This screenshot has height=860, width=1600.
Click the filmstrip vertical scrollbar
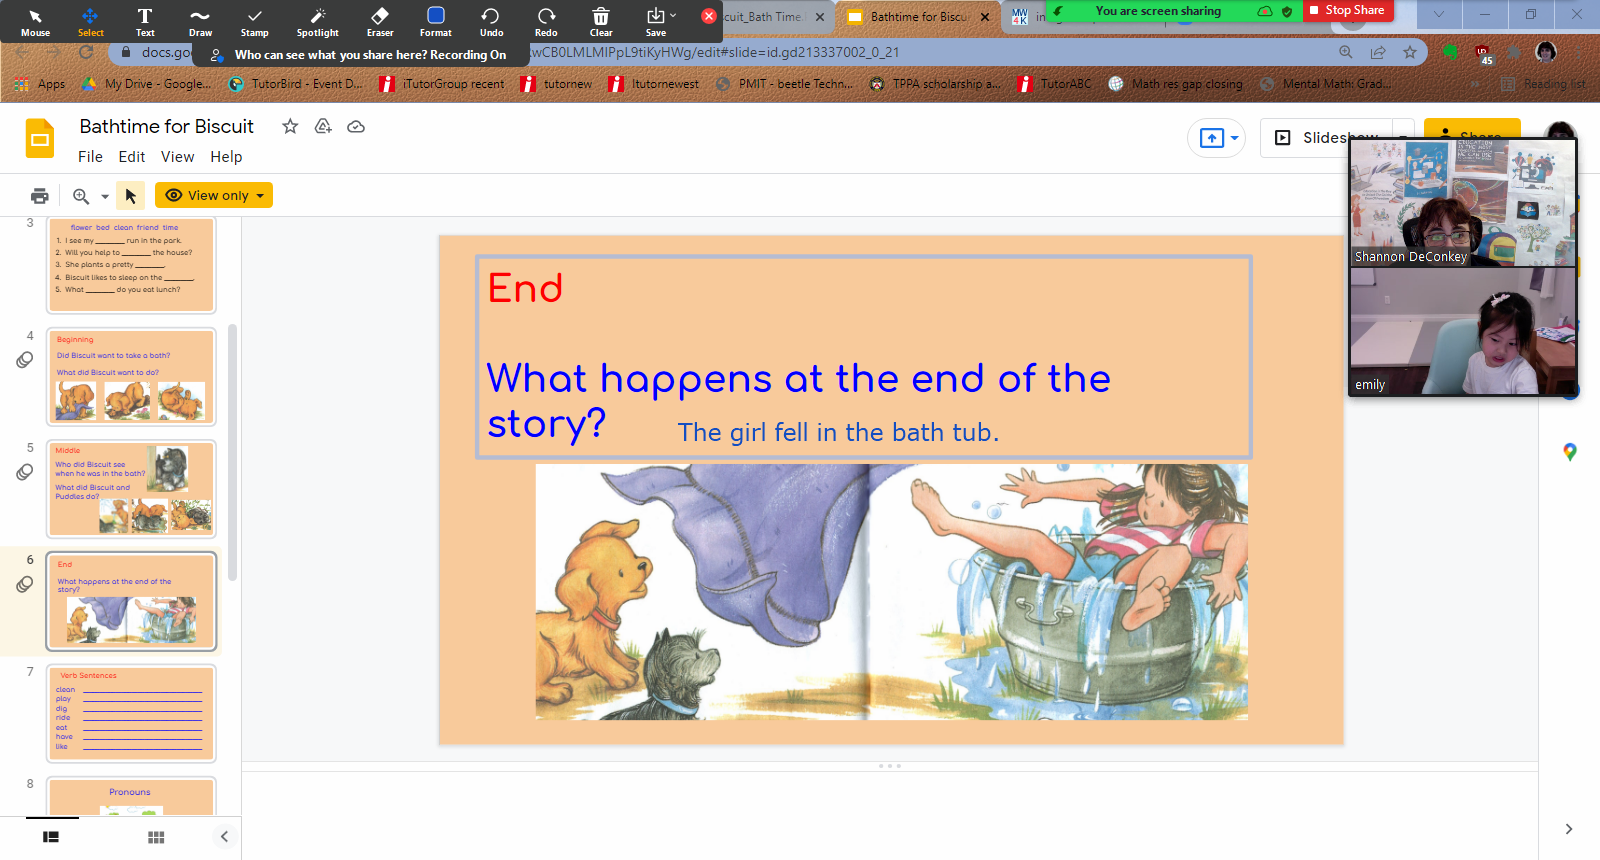tap(233, 452)
